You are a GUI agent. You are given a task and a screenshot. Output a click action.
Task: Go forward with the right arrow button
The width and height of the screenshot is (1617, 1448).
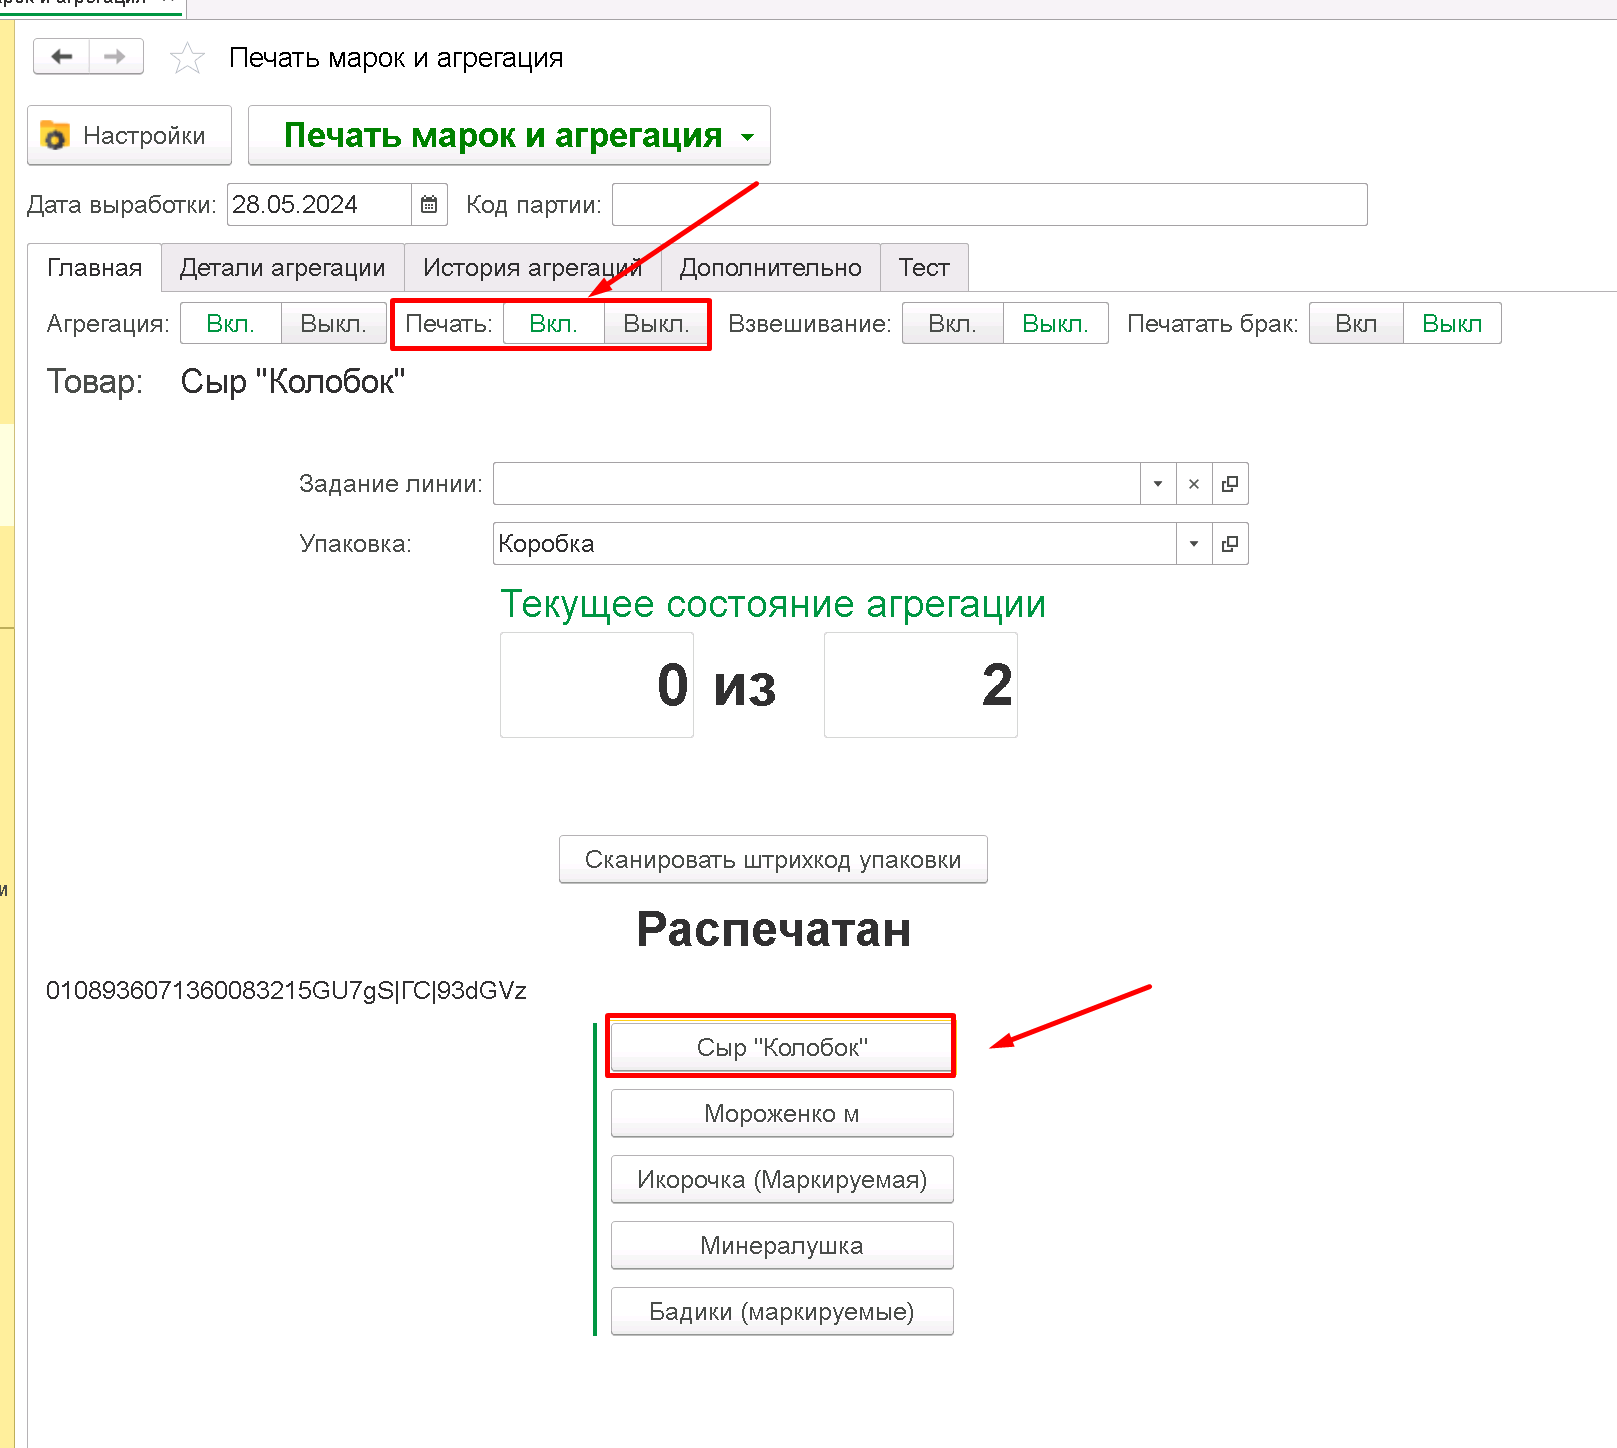tap(116, 57)
